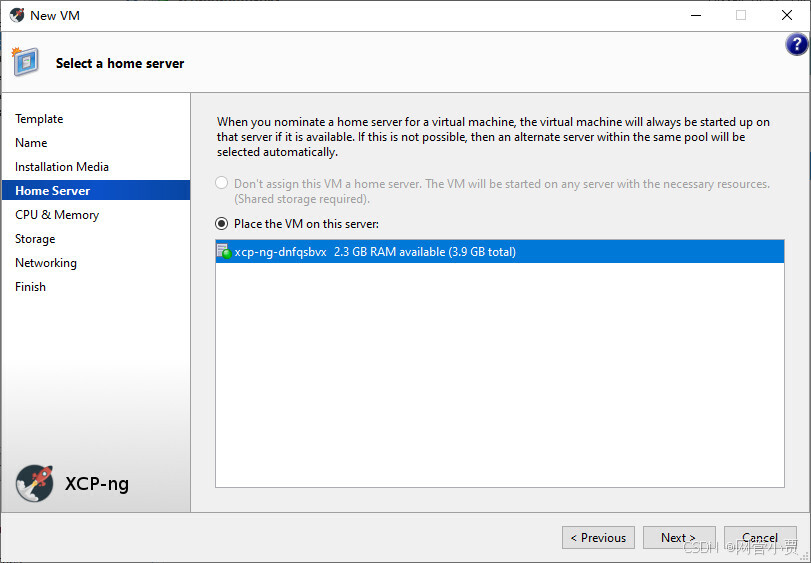The image size is (811, 563).
Task: Click the New VM wizard header icon
Action: [x=25, y=61]
